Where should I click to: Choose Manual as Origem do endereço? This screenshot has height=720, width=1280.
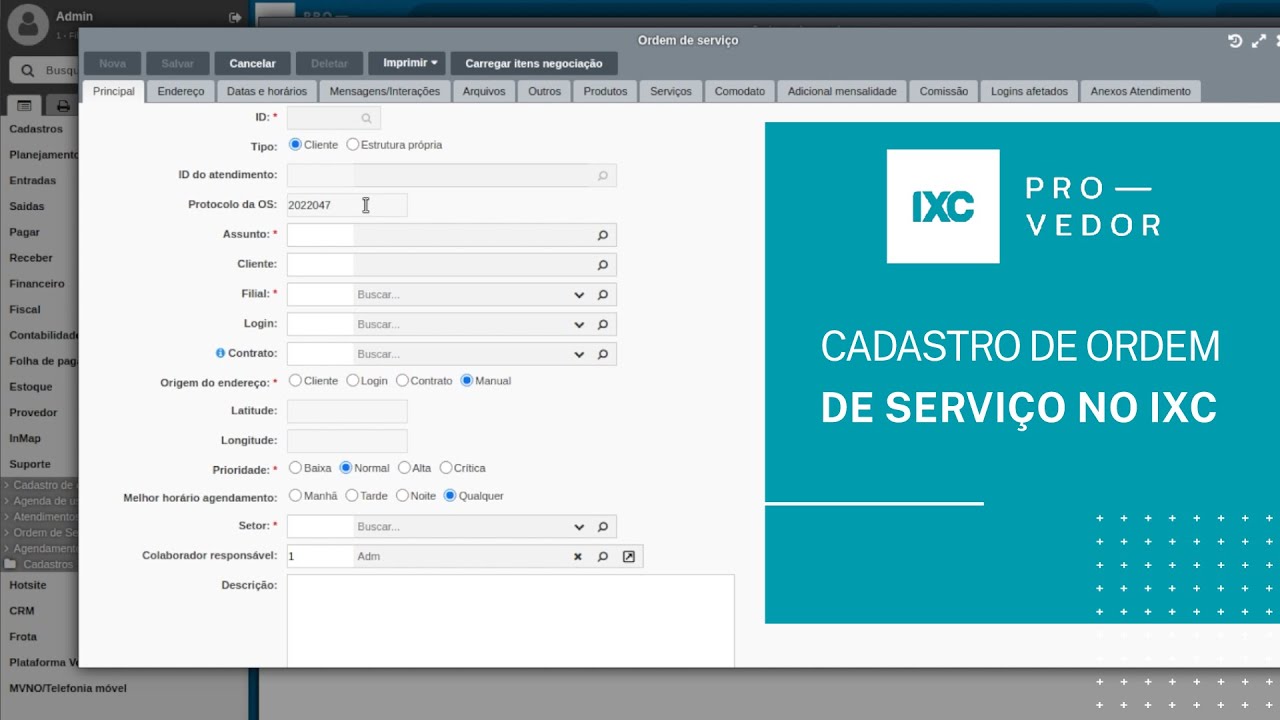tap(467, 380)
